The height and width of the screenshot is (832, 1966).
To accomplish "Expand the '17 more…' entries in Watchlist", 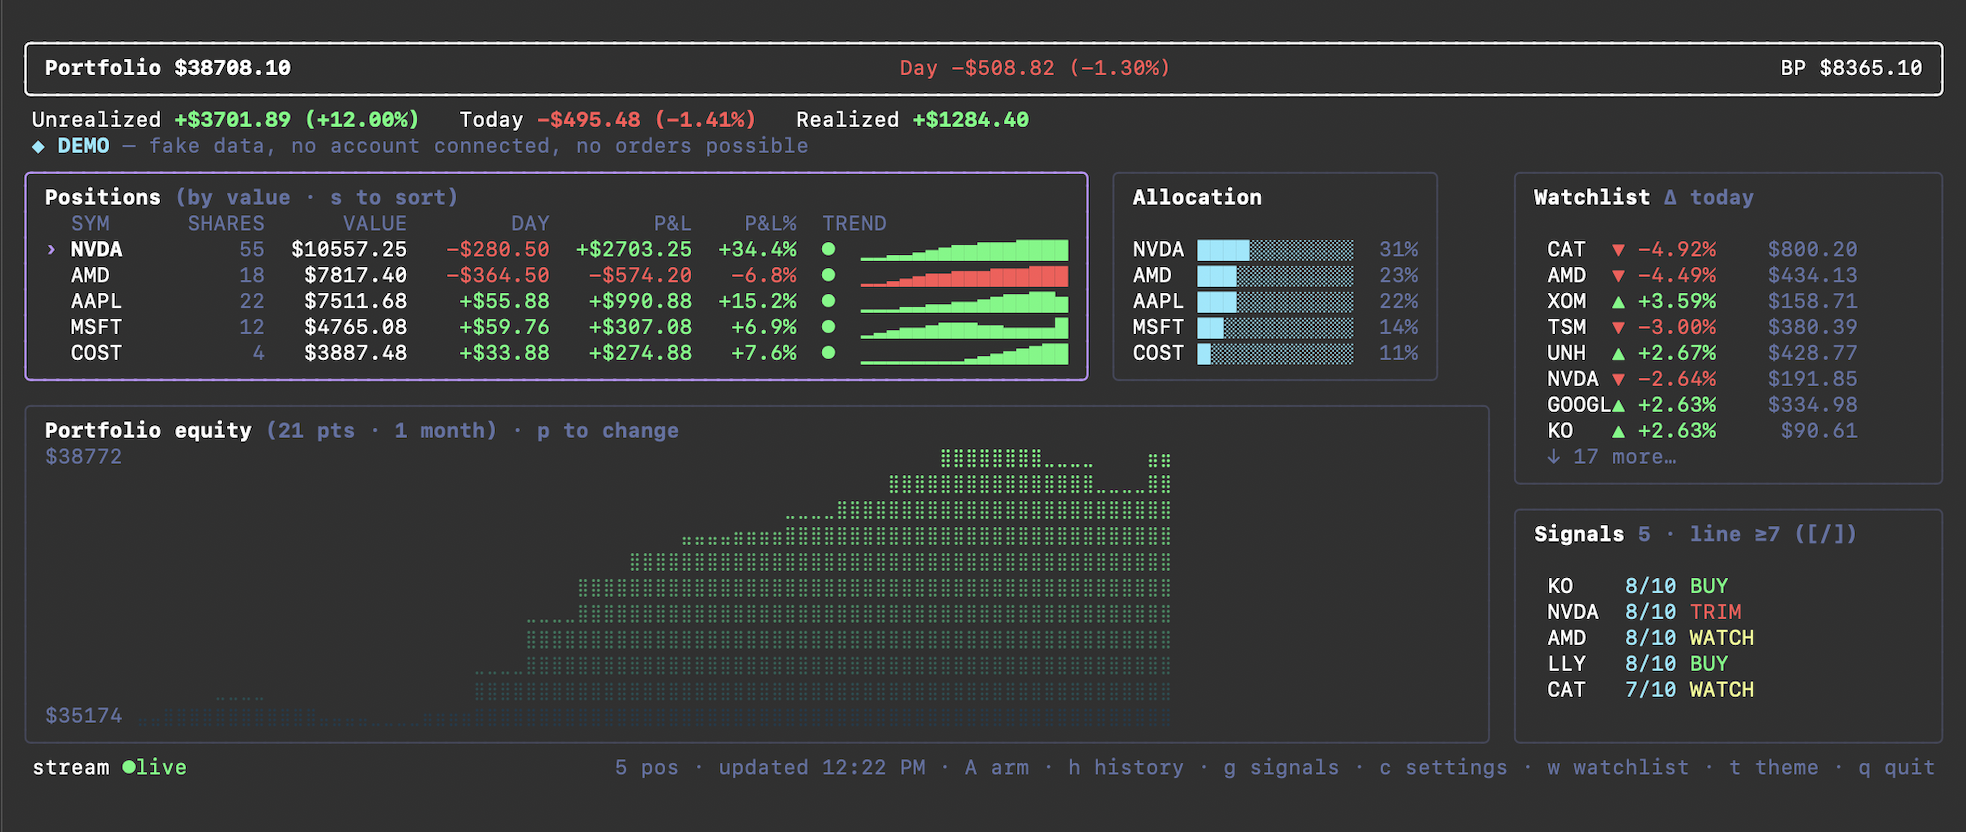I will click(x=1611, y=457).
